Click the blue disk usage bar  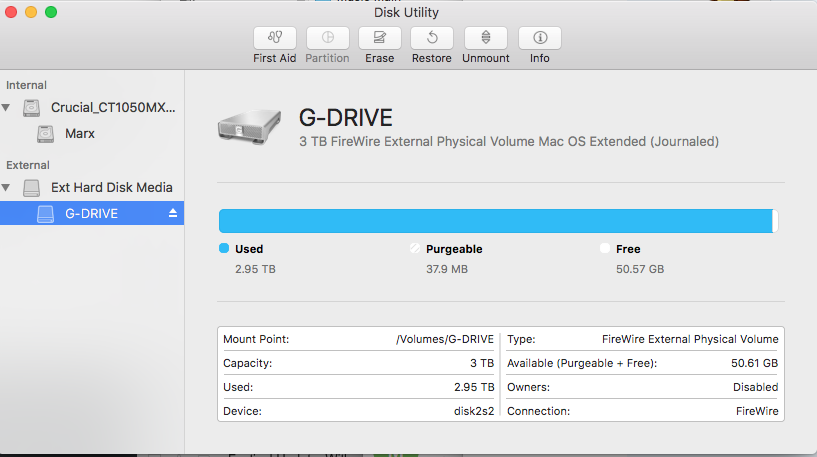(496, 221)
